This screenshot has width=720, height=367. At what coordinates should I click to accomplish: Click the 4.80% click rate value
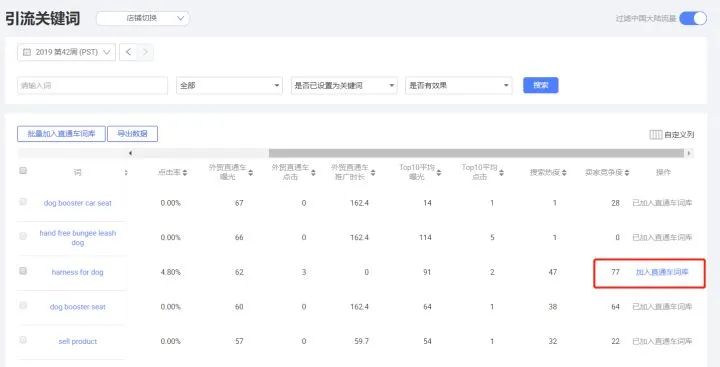[170, 272]
